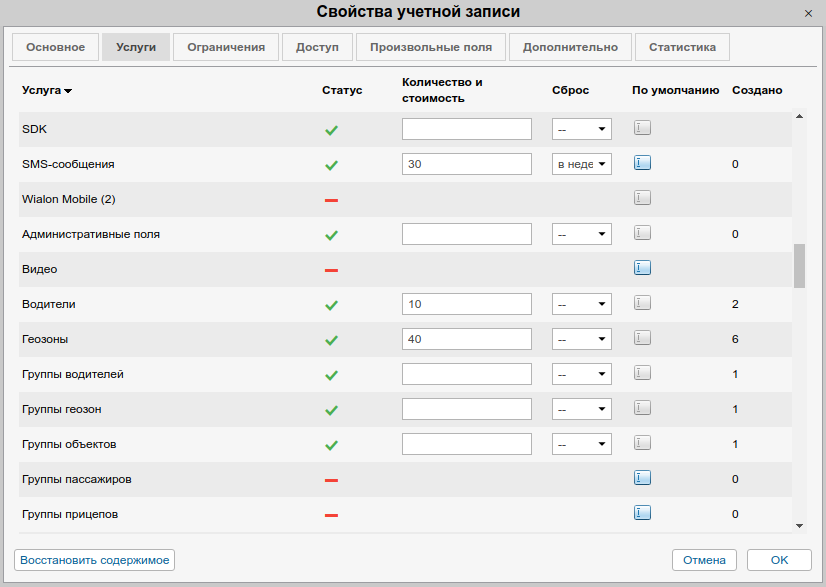Click the red status dash for Видео

click(x=331, y=270)
